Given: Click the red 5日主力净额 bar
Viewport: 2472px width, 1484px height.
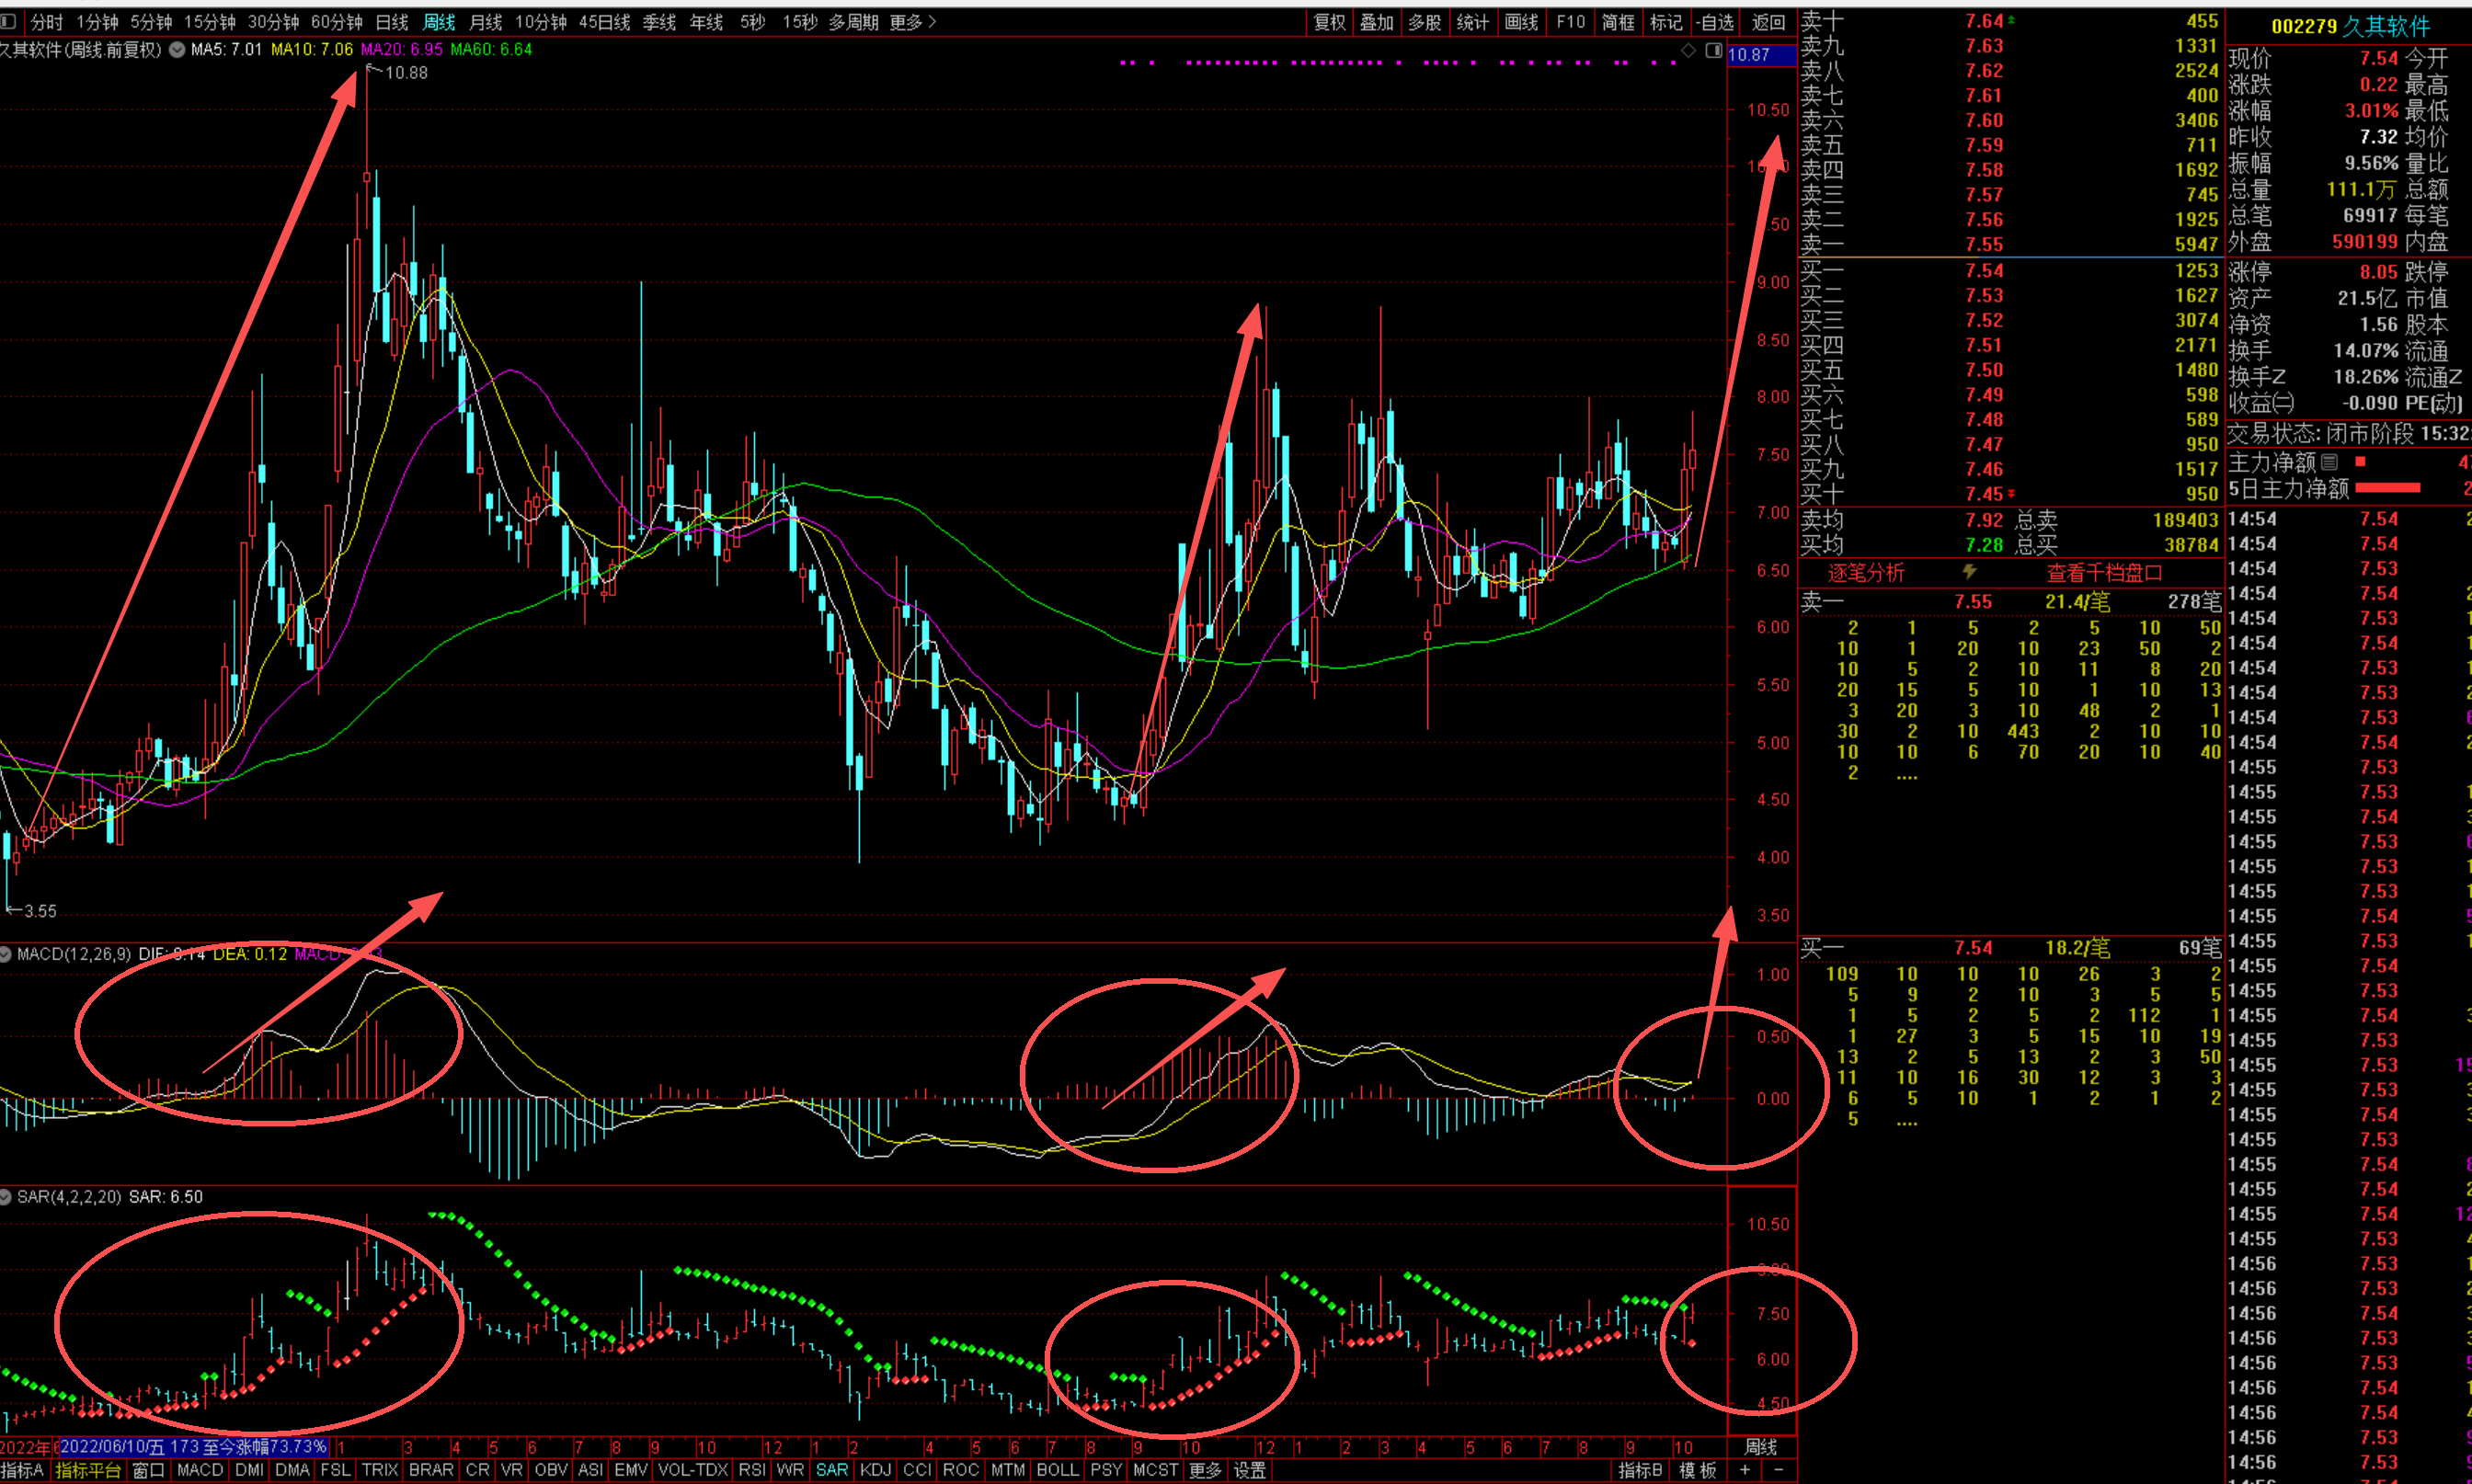Looking at the screenshot, I should [2387, 488].
